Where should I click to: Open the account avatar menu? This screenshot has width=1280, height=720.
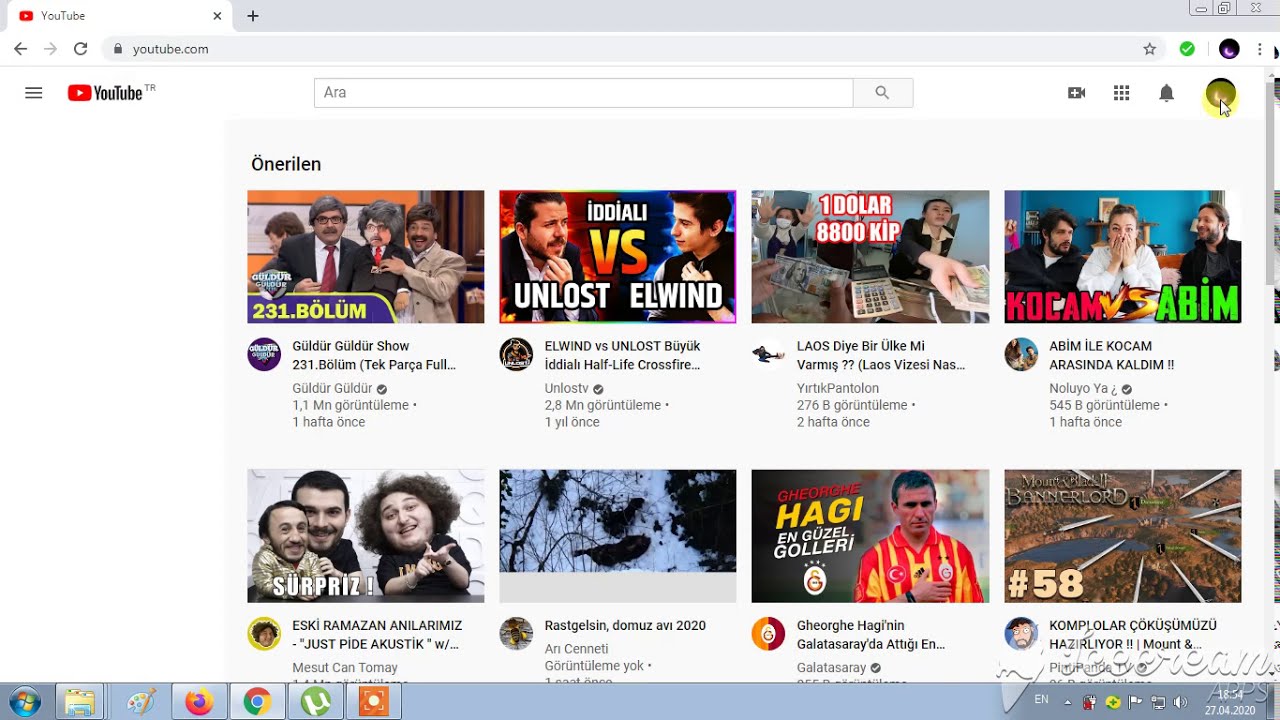tap(1220, 94)
